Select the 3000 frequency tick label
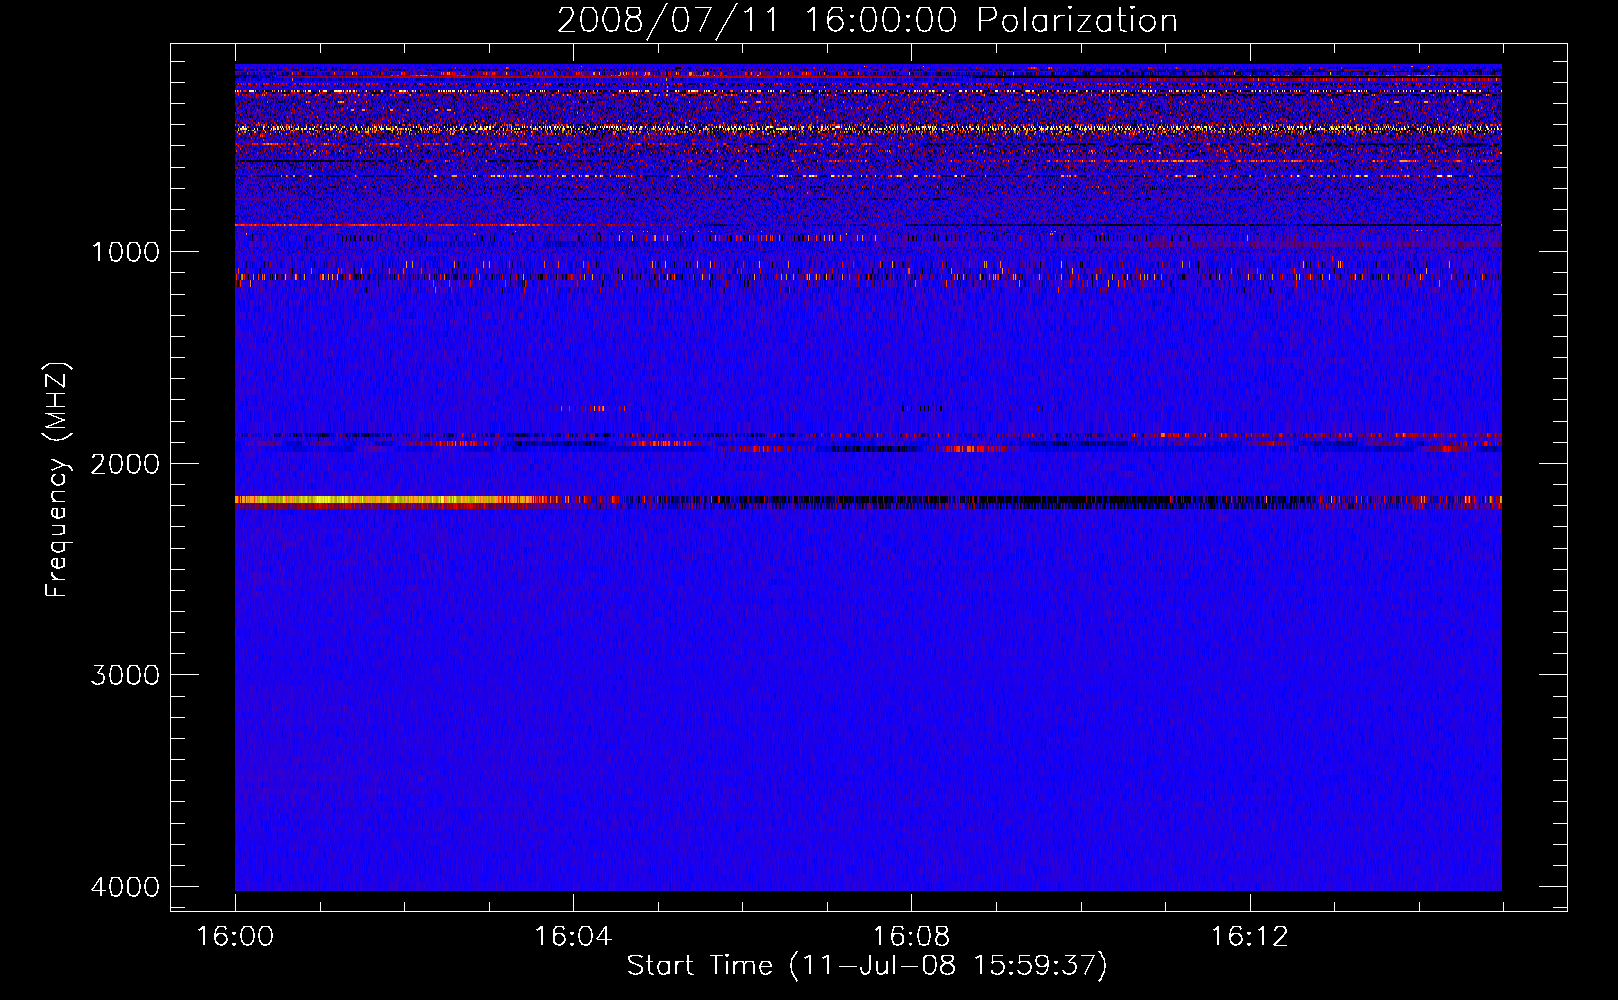 (125, 675)
